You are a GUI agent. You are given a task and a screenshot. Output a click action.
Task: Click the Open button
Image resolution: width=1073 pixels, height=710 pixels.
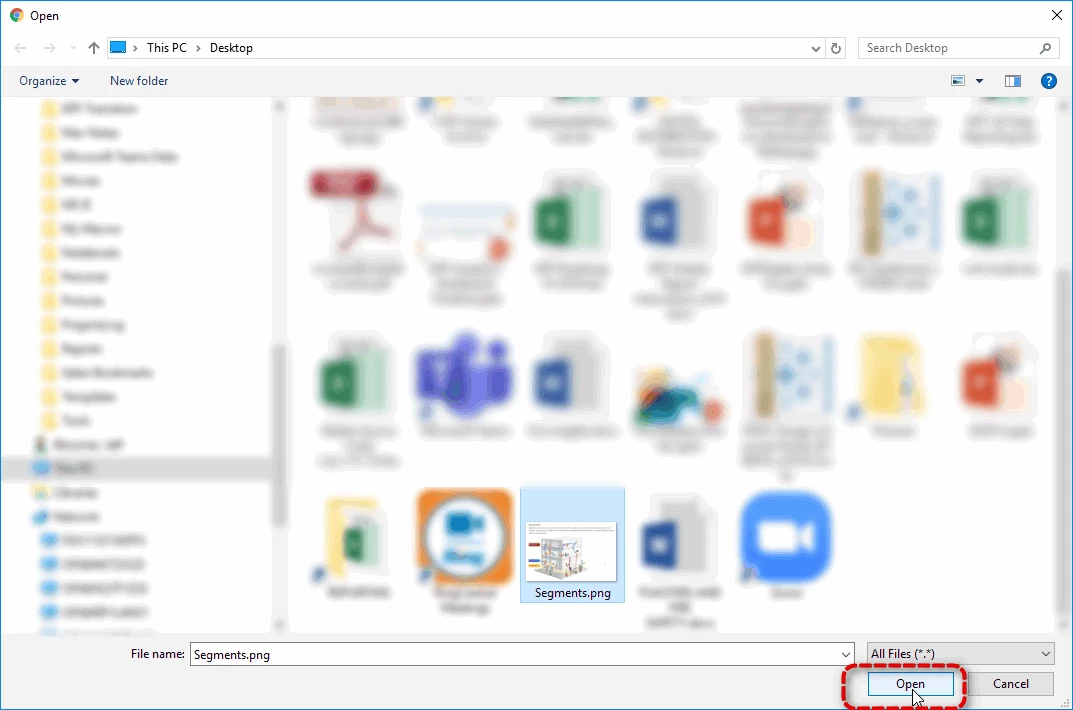coord(910,684)
